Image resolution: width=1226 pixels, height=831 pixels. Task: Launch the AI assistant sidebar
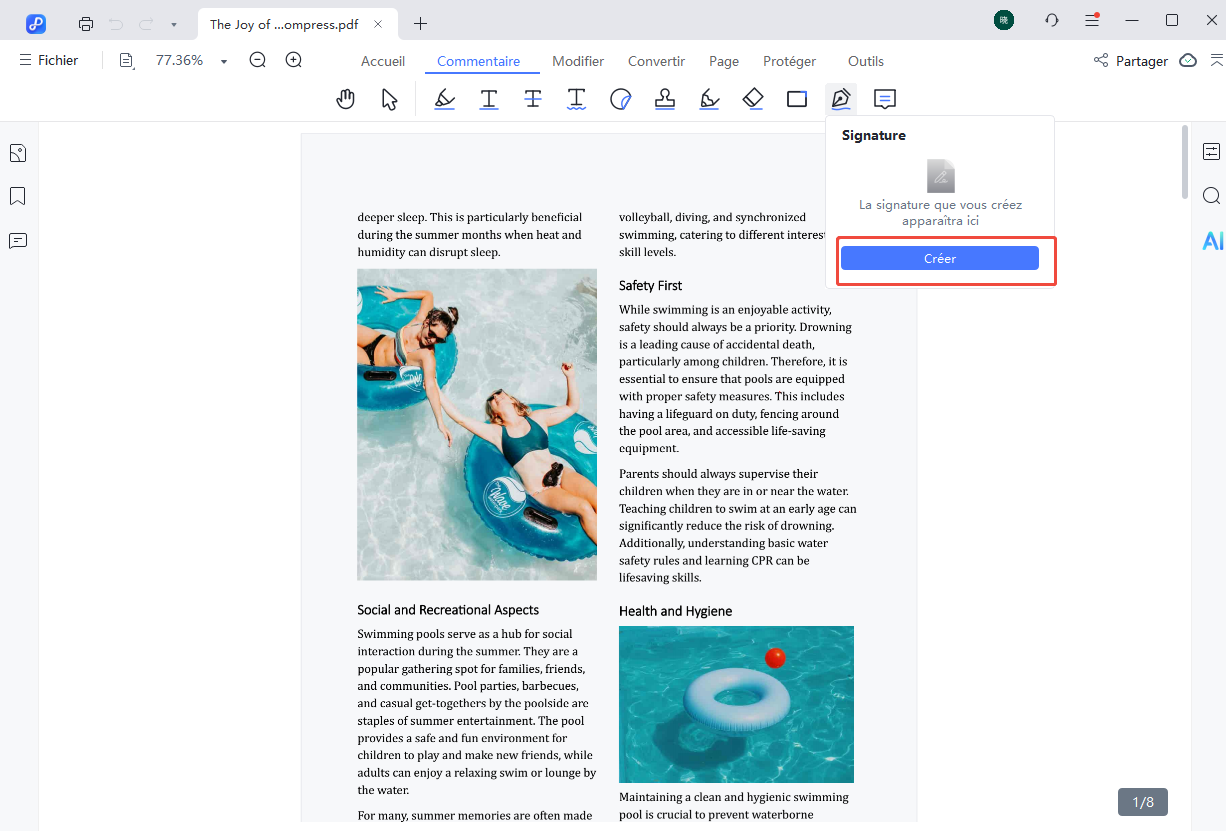coord(1212,241)
